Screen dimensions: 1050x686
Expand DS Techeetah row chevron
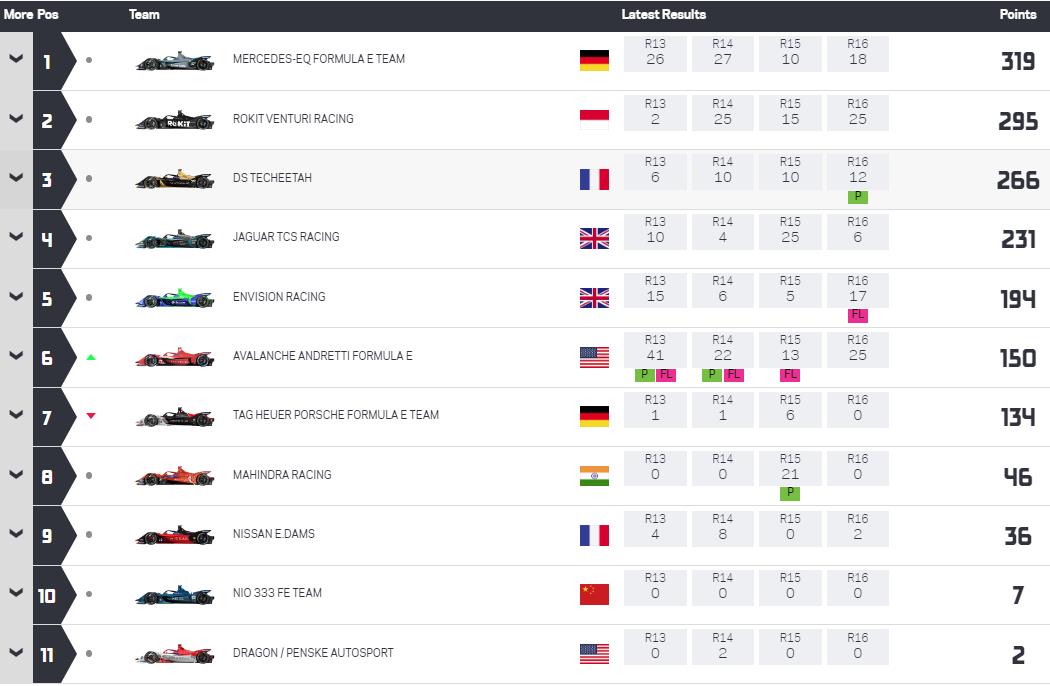(16, 178)
